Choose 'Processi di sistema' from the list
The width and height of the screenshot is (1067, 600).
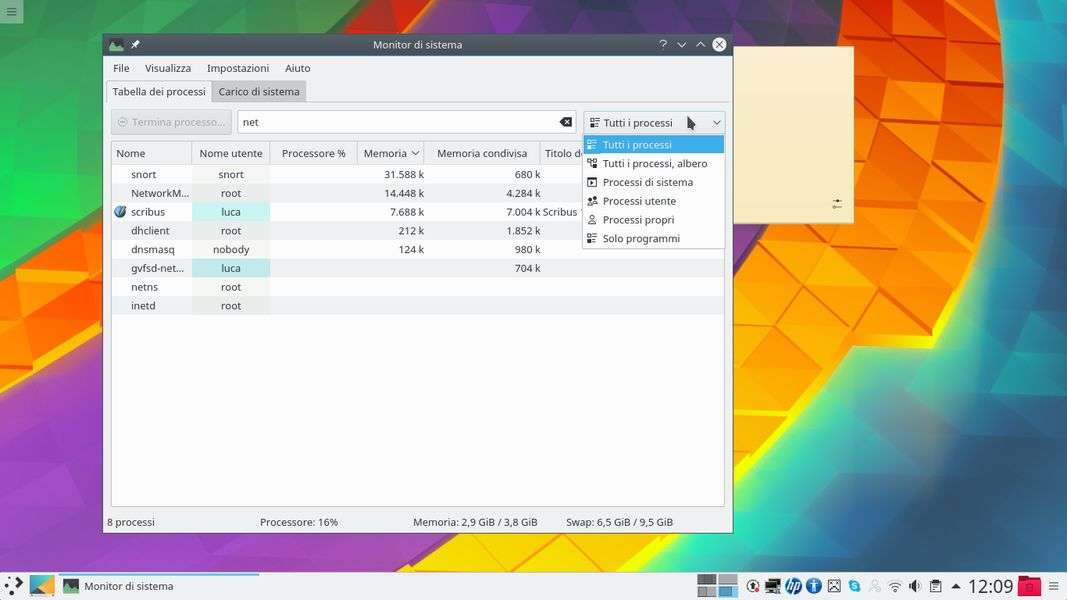pos(647,182)
